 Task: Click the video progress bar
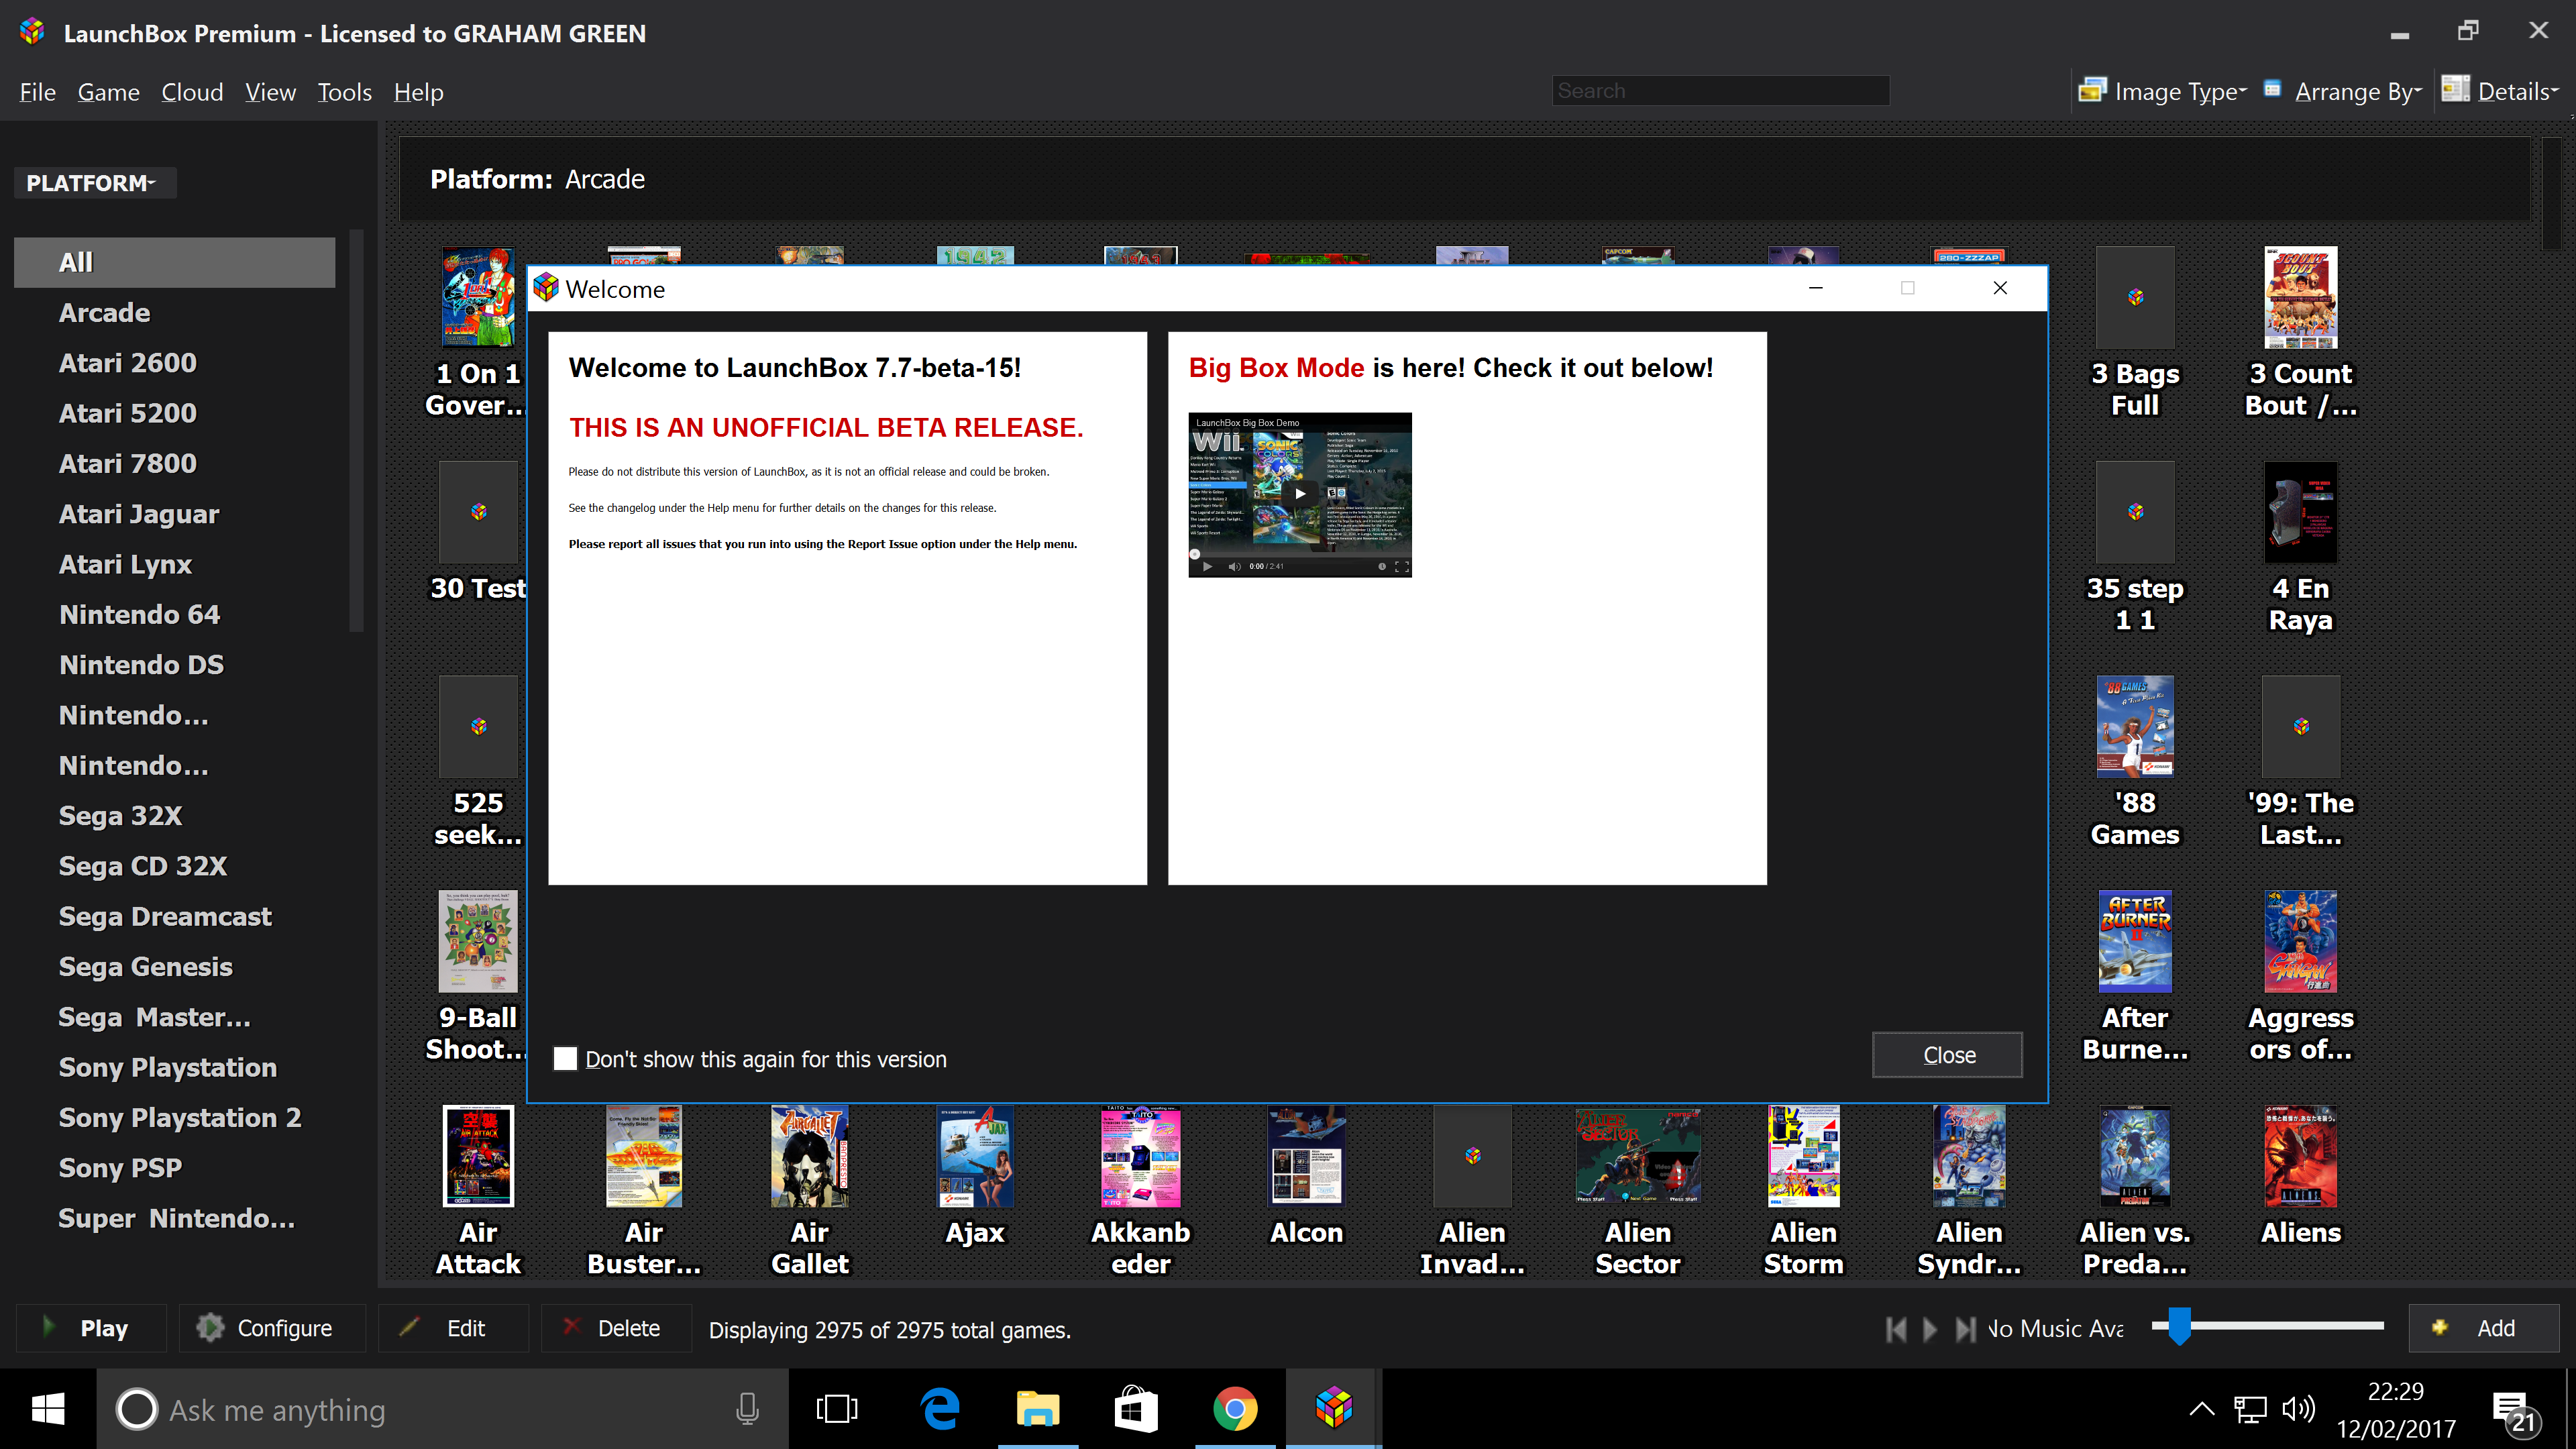point(1300,553)
